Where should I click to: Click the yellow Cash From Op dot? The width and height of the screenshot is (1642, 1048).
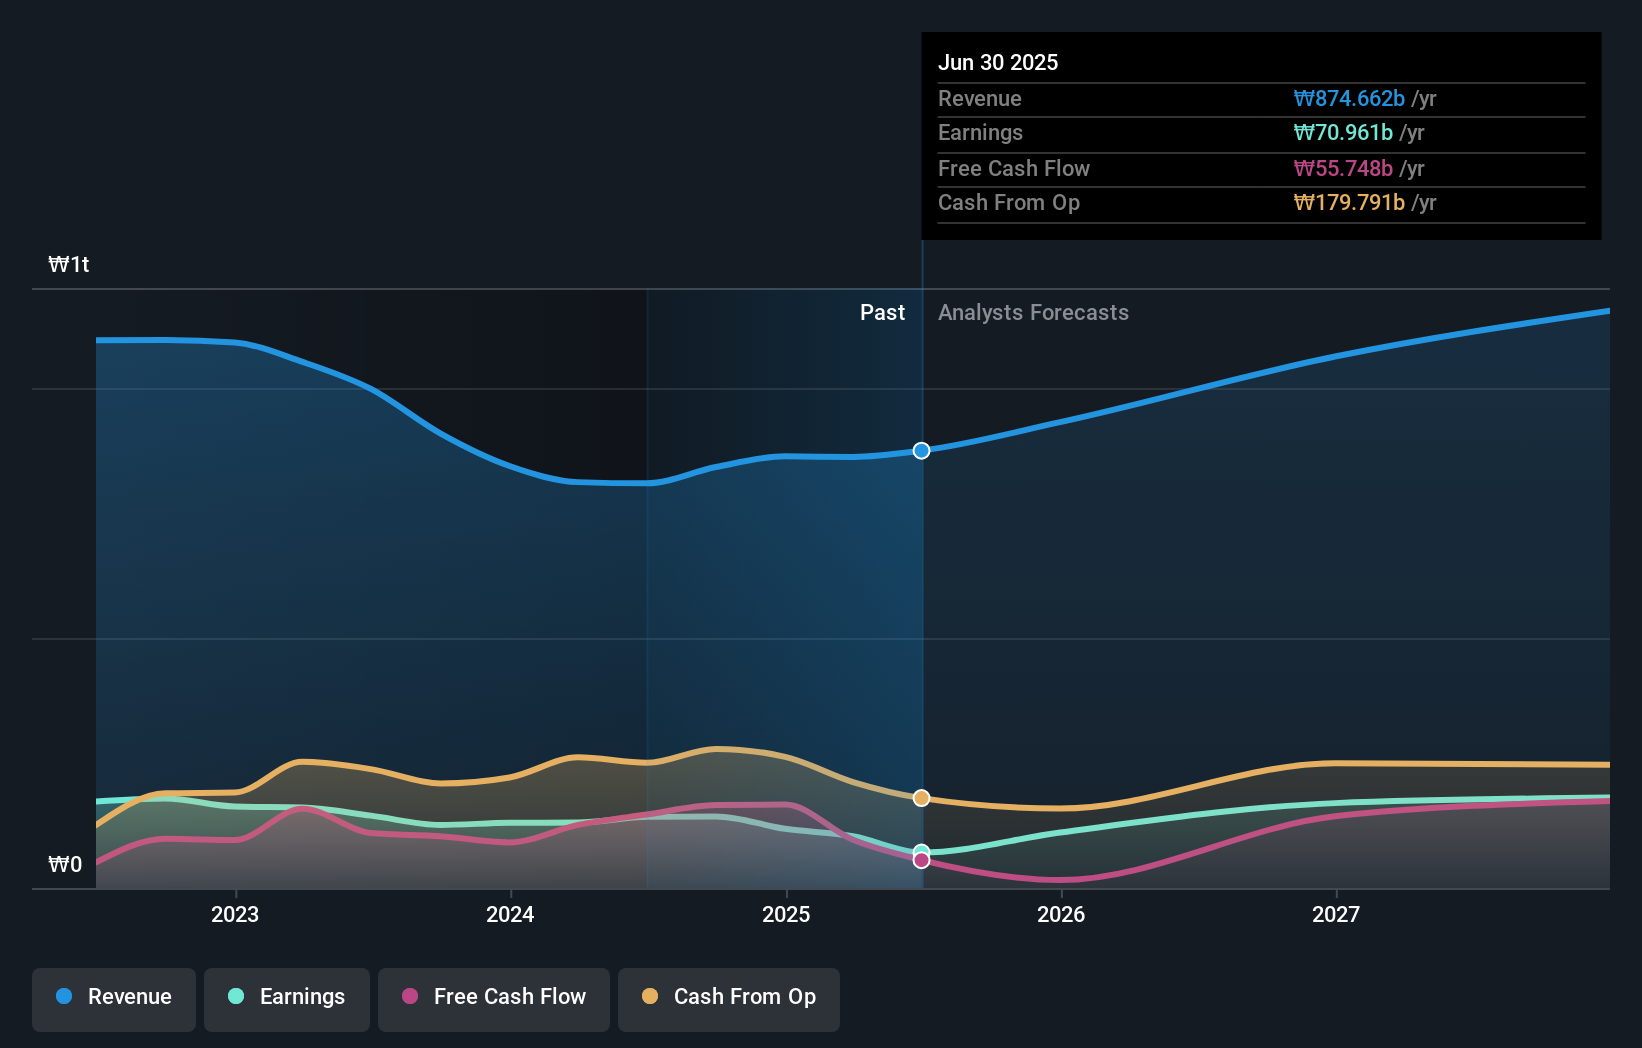pos(651,996)
